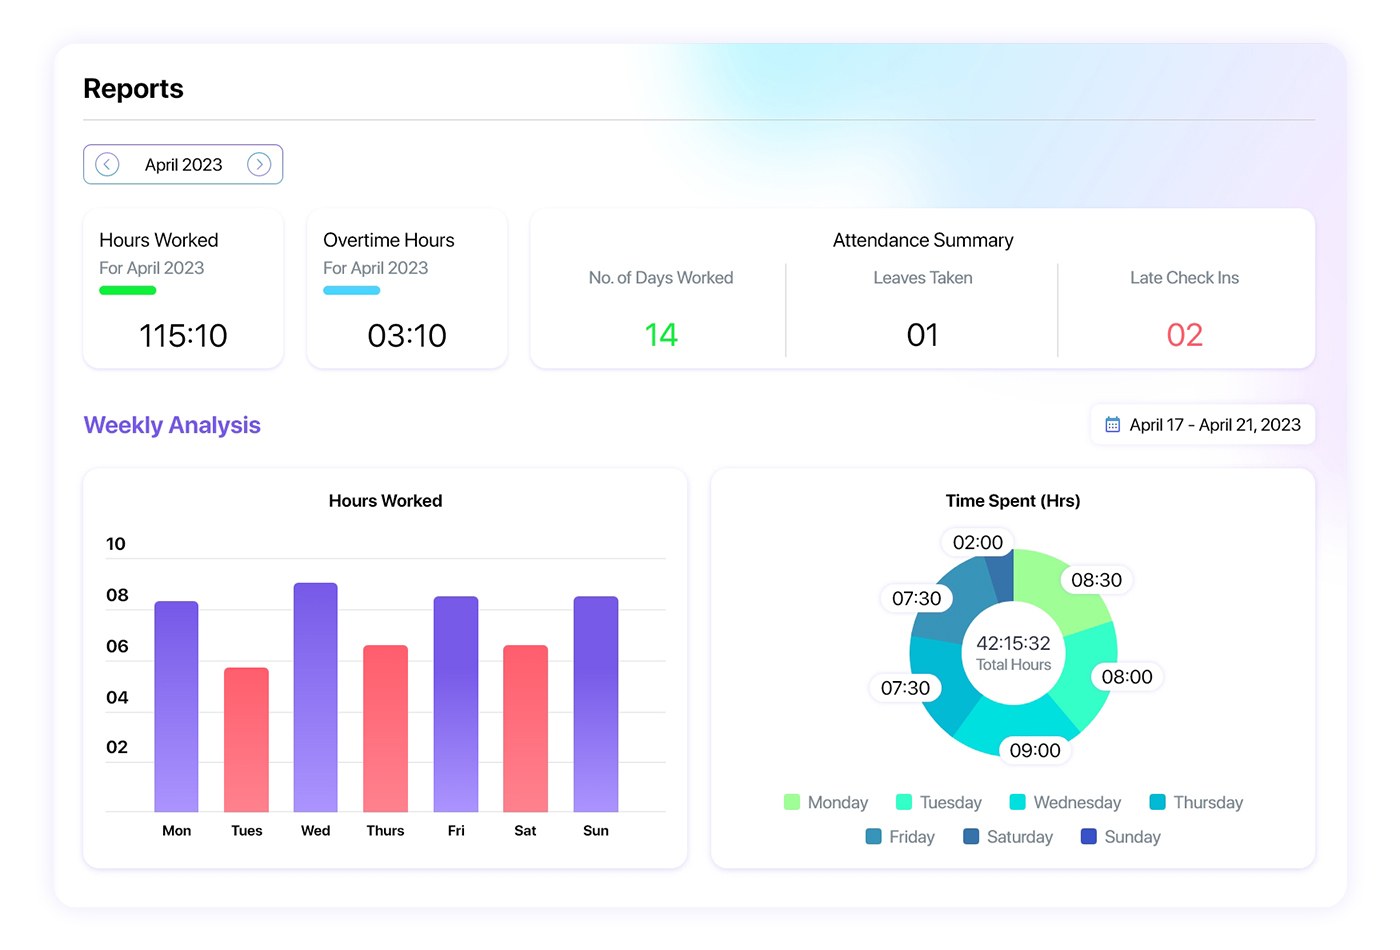Go to previous month arrow
Viewport: 1400px width, 950px height.
[107, 164]
